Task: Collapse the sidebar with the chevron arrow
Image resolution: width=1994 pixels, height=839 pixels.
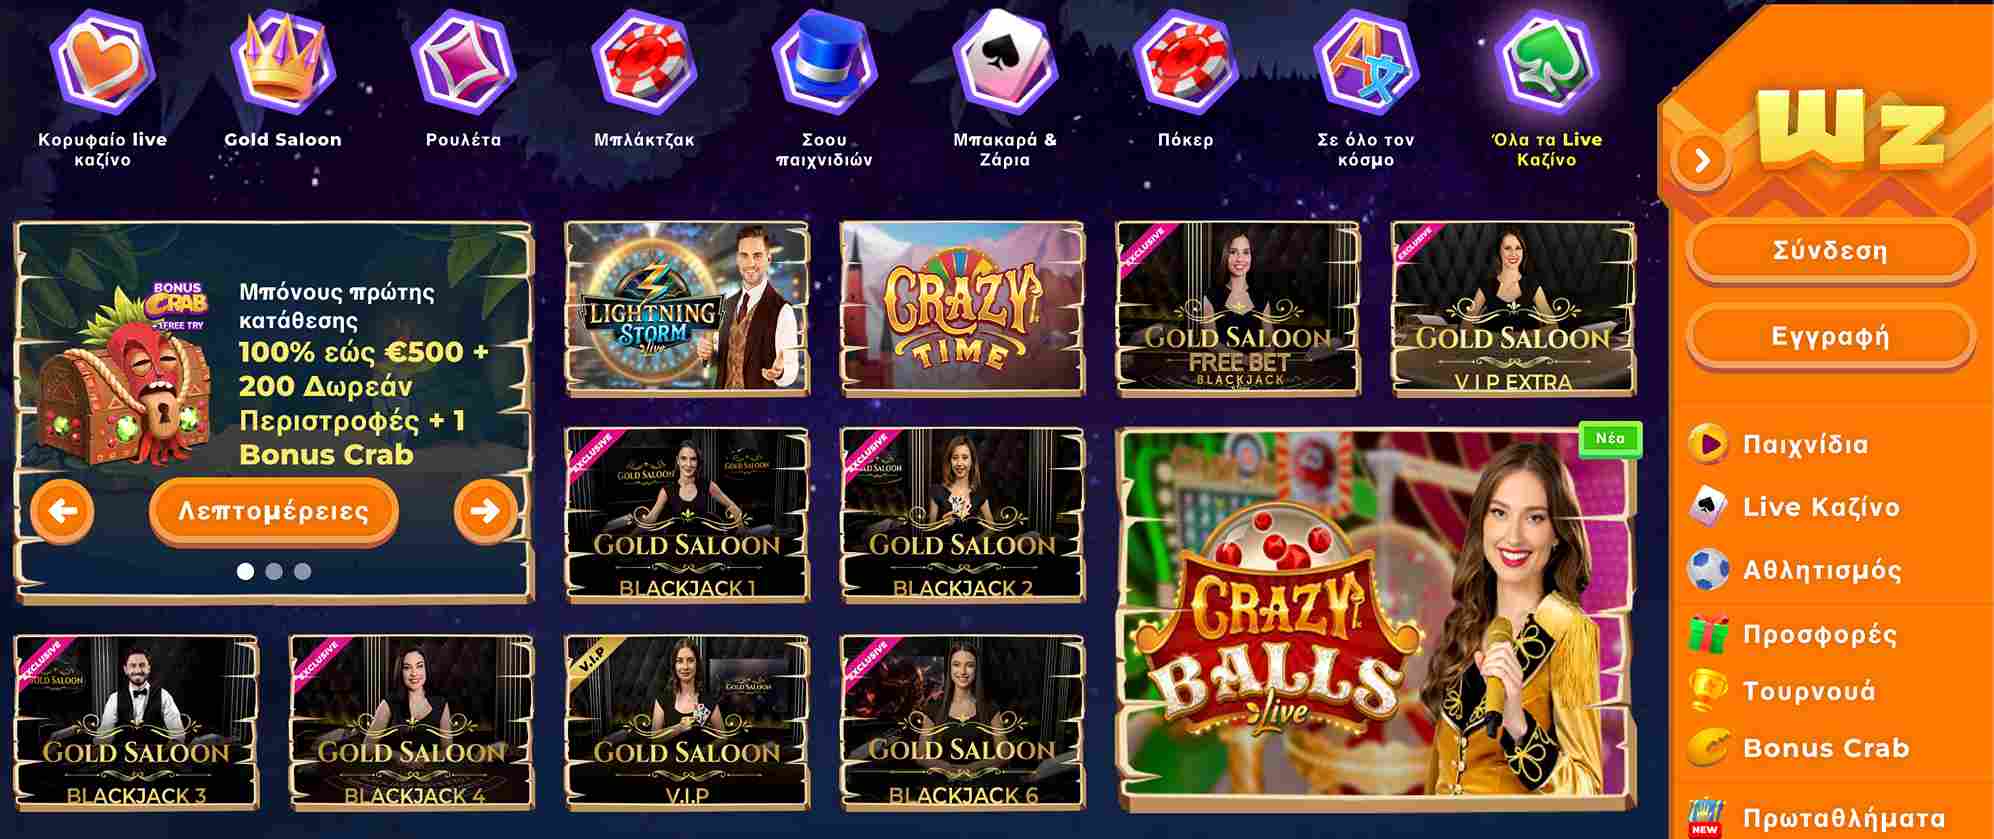Action: click(1702, 159)
